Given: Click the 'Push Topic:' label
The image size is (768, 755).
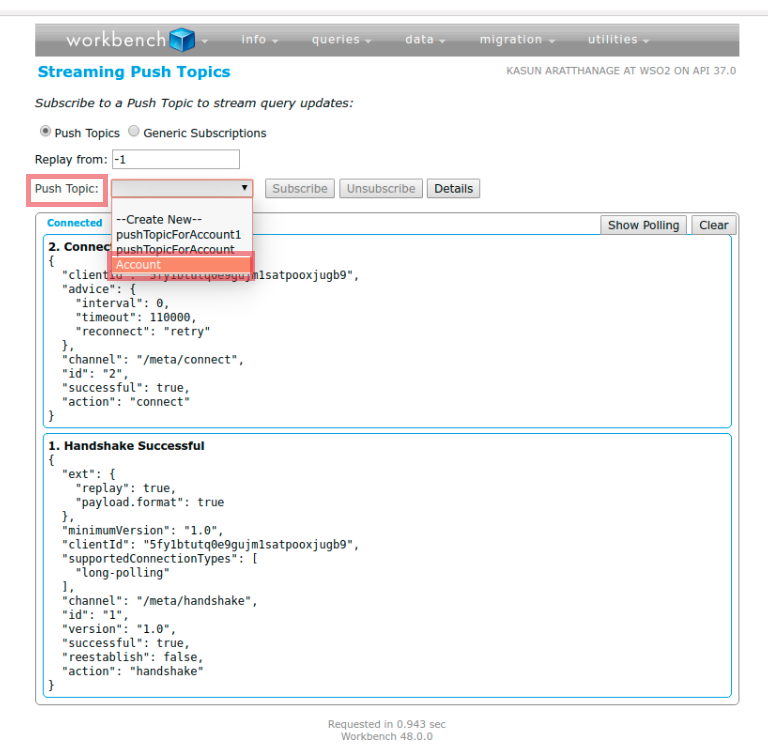Looking at the screenshot, I should 67,189.
